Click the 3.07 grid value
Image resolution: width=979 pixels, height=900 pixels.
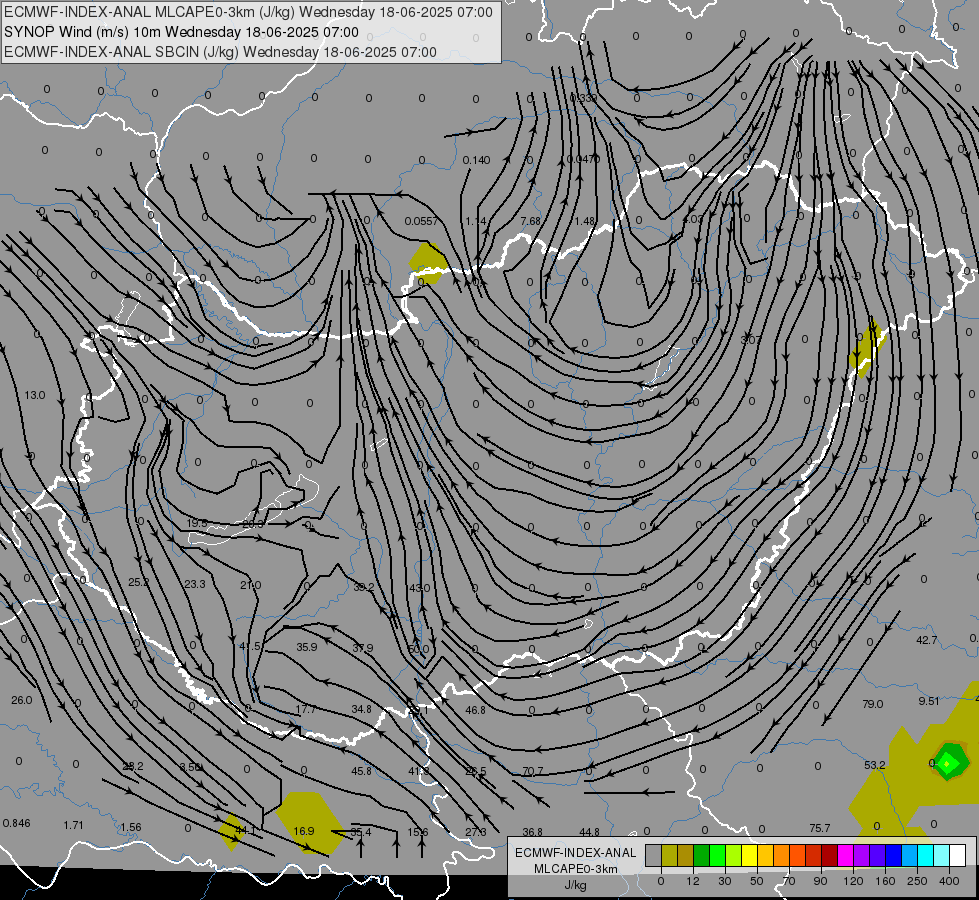click(x=750, y=340)
